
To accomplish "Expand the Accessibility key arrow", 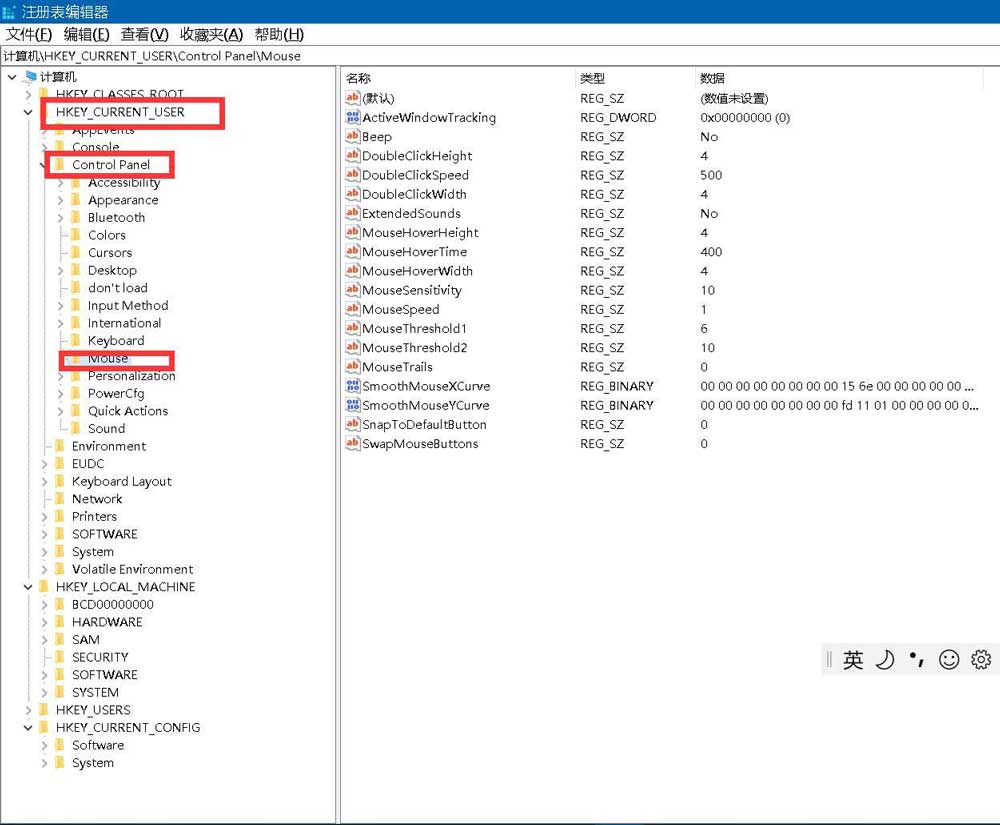I will click(x=61, y=183).
